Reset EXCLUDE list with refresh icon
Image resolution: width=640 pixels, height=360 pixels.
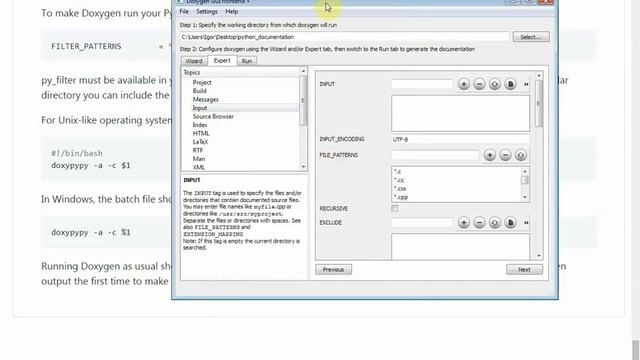click(495, 222)
